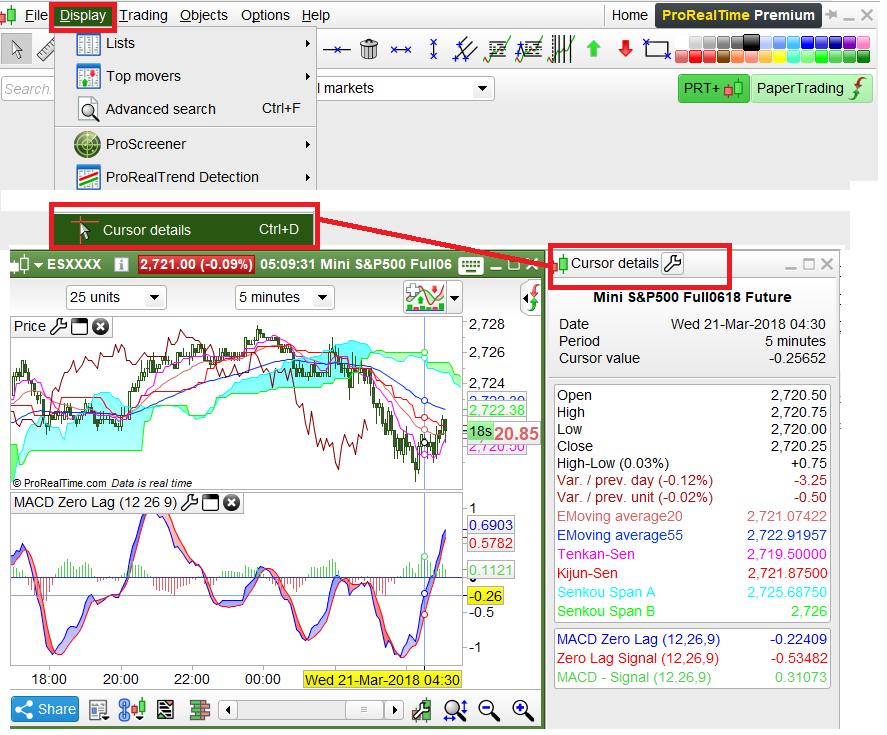Click the trash can delete objects icon
This screenshot has width=887, height=735.
[x=369, y=49]
